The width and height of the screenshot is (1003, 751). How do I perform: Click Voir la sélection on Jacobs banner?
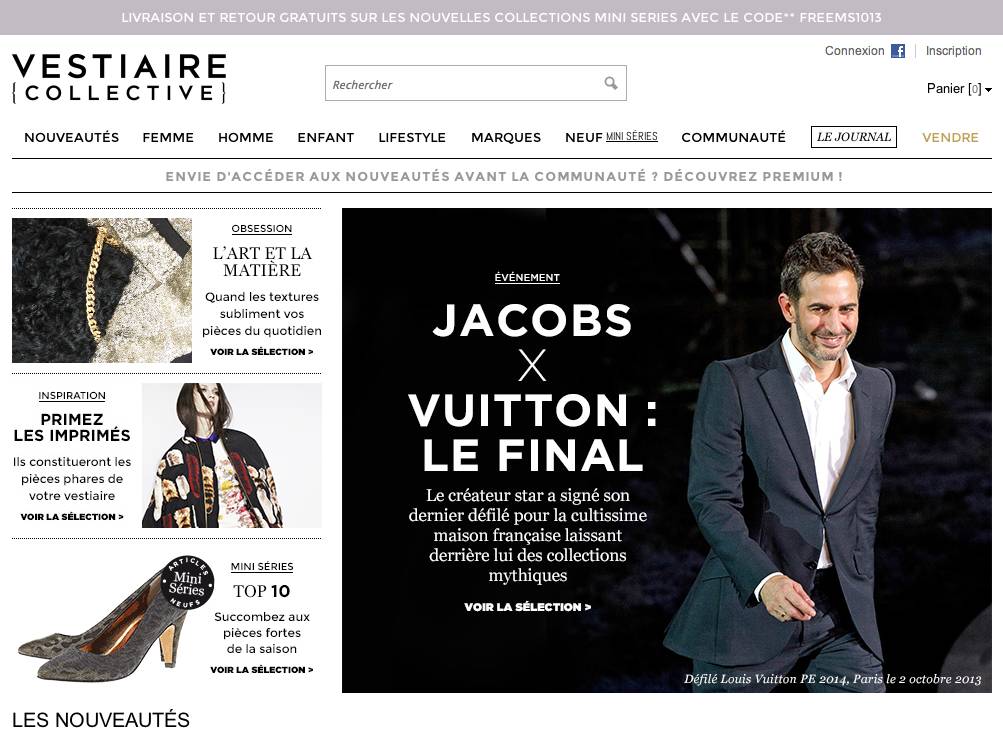pos(528,607)
